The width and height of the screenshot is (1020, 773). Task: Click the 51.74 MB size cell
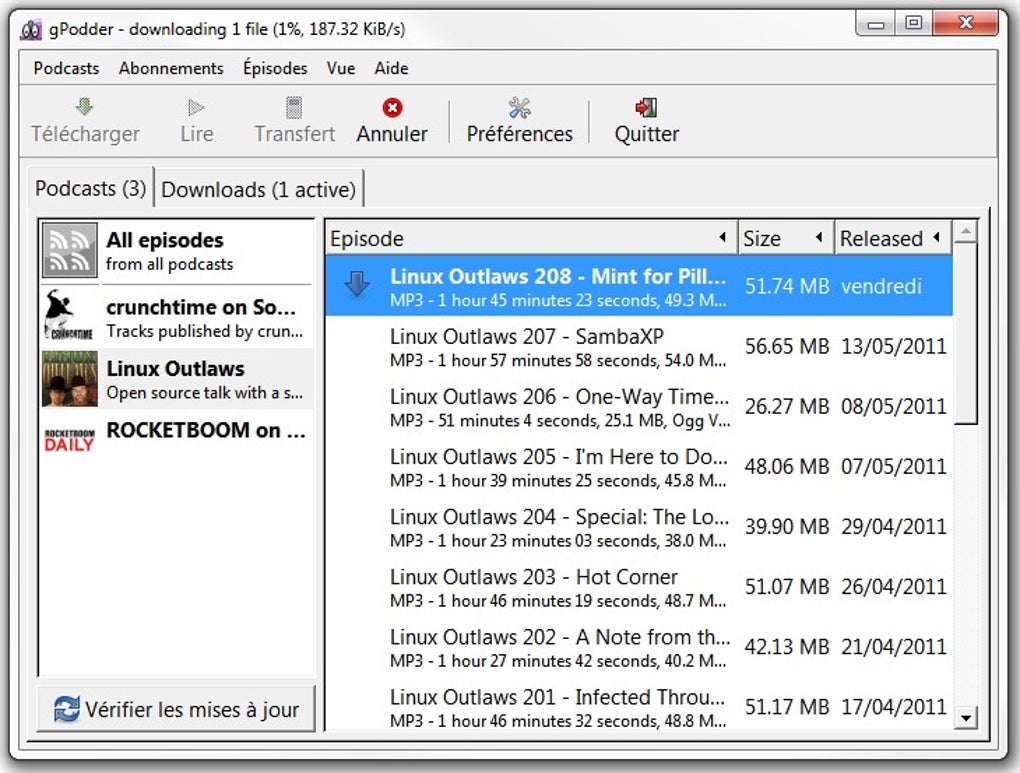787,286
